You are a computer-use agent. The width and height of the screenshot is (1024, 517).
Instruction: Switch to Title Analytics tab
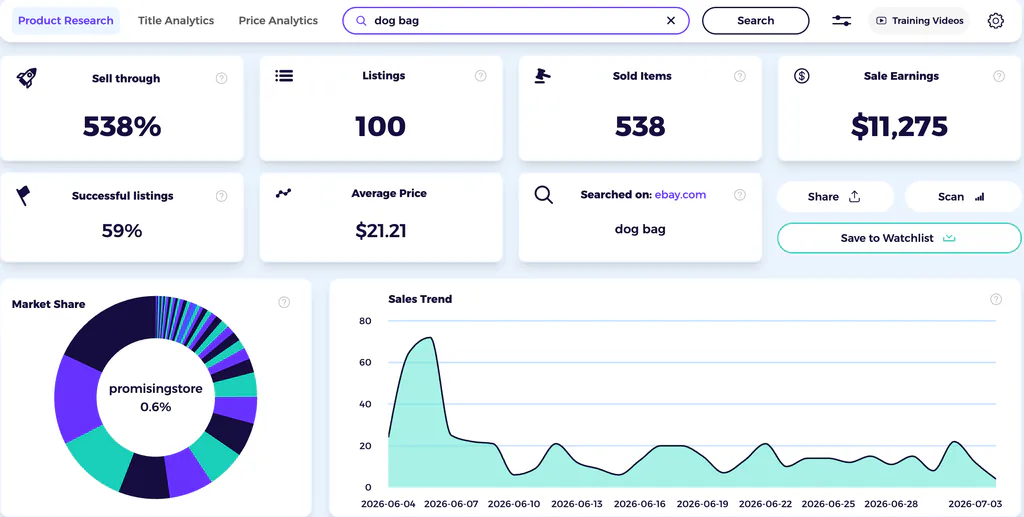[x=176, y=20]
